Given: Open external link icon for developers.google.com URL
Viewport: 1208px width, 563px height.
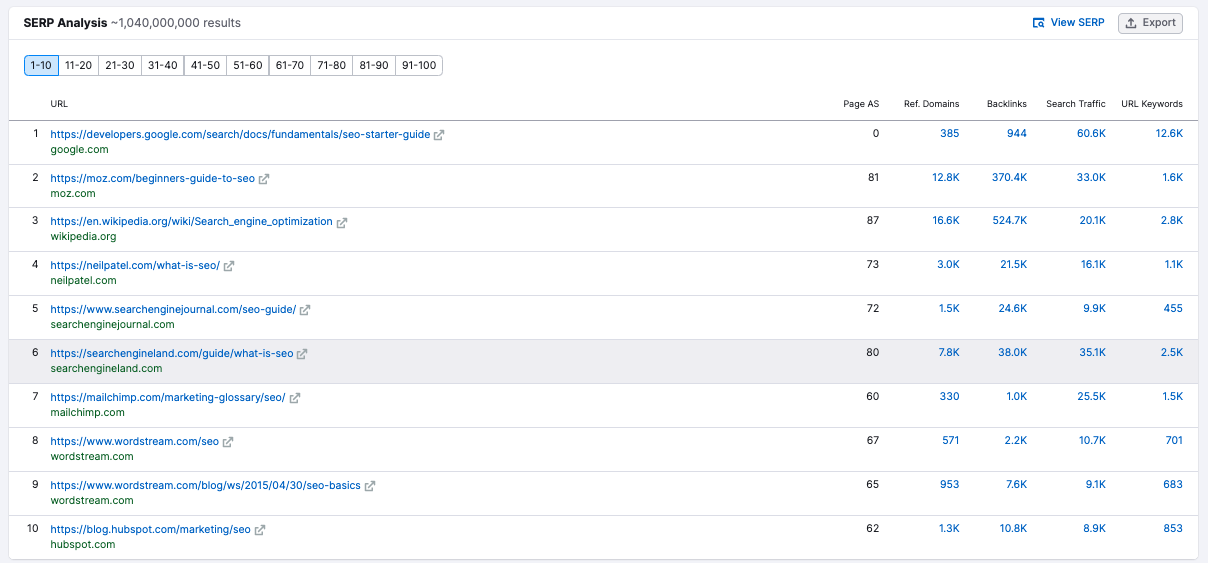Looking at the screenshot, I should coord(439,135).
